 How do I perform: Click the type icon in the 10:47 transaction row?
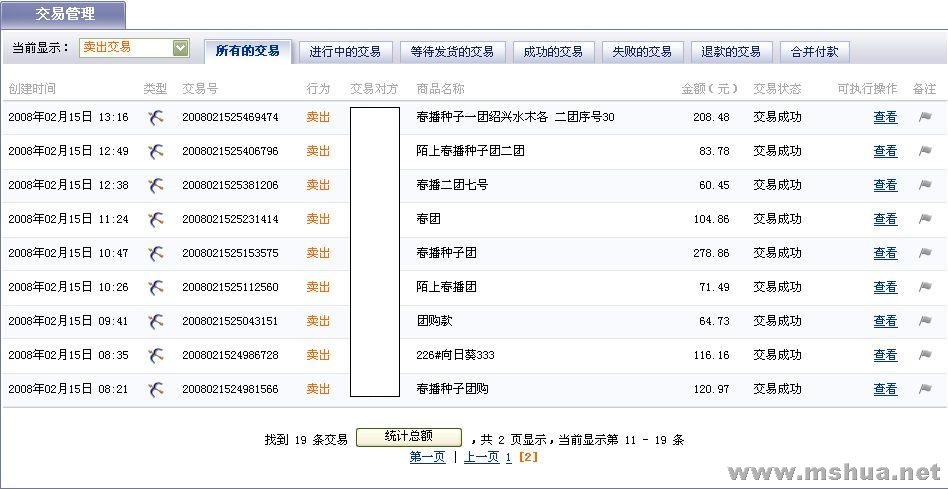pos(155,253)
